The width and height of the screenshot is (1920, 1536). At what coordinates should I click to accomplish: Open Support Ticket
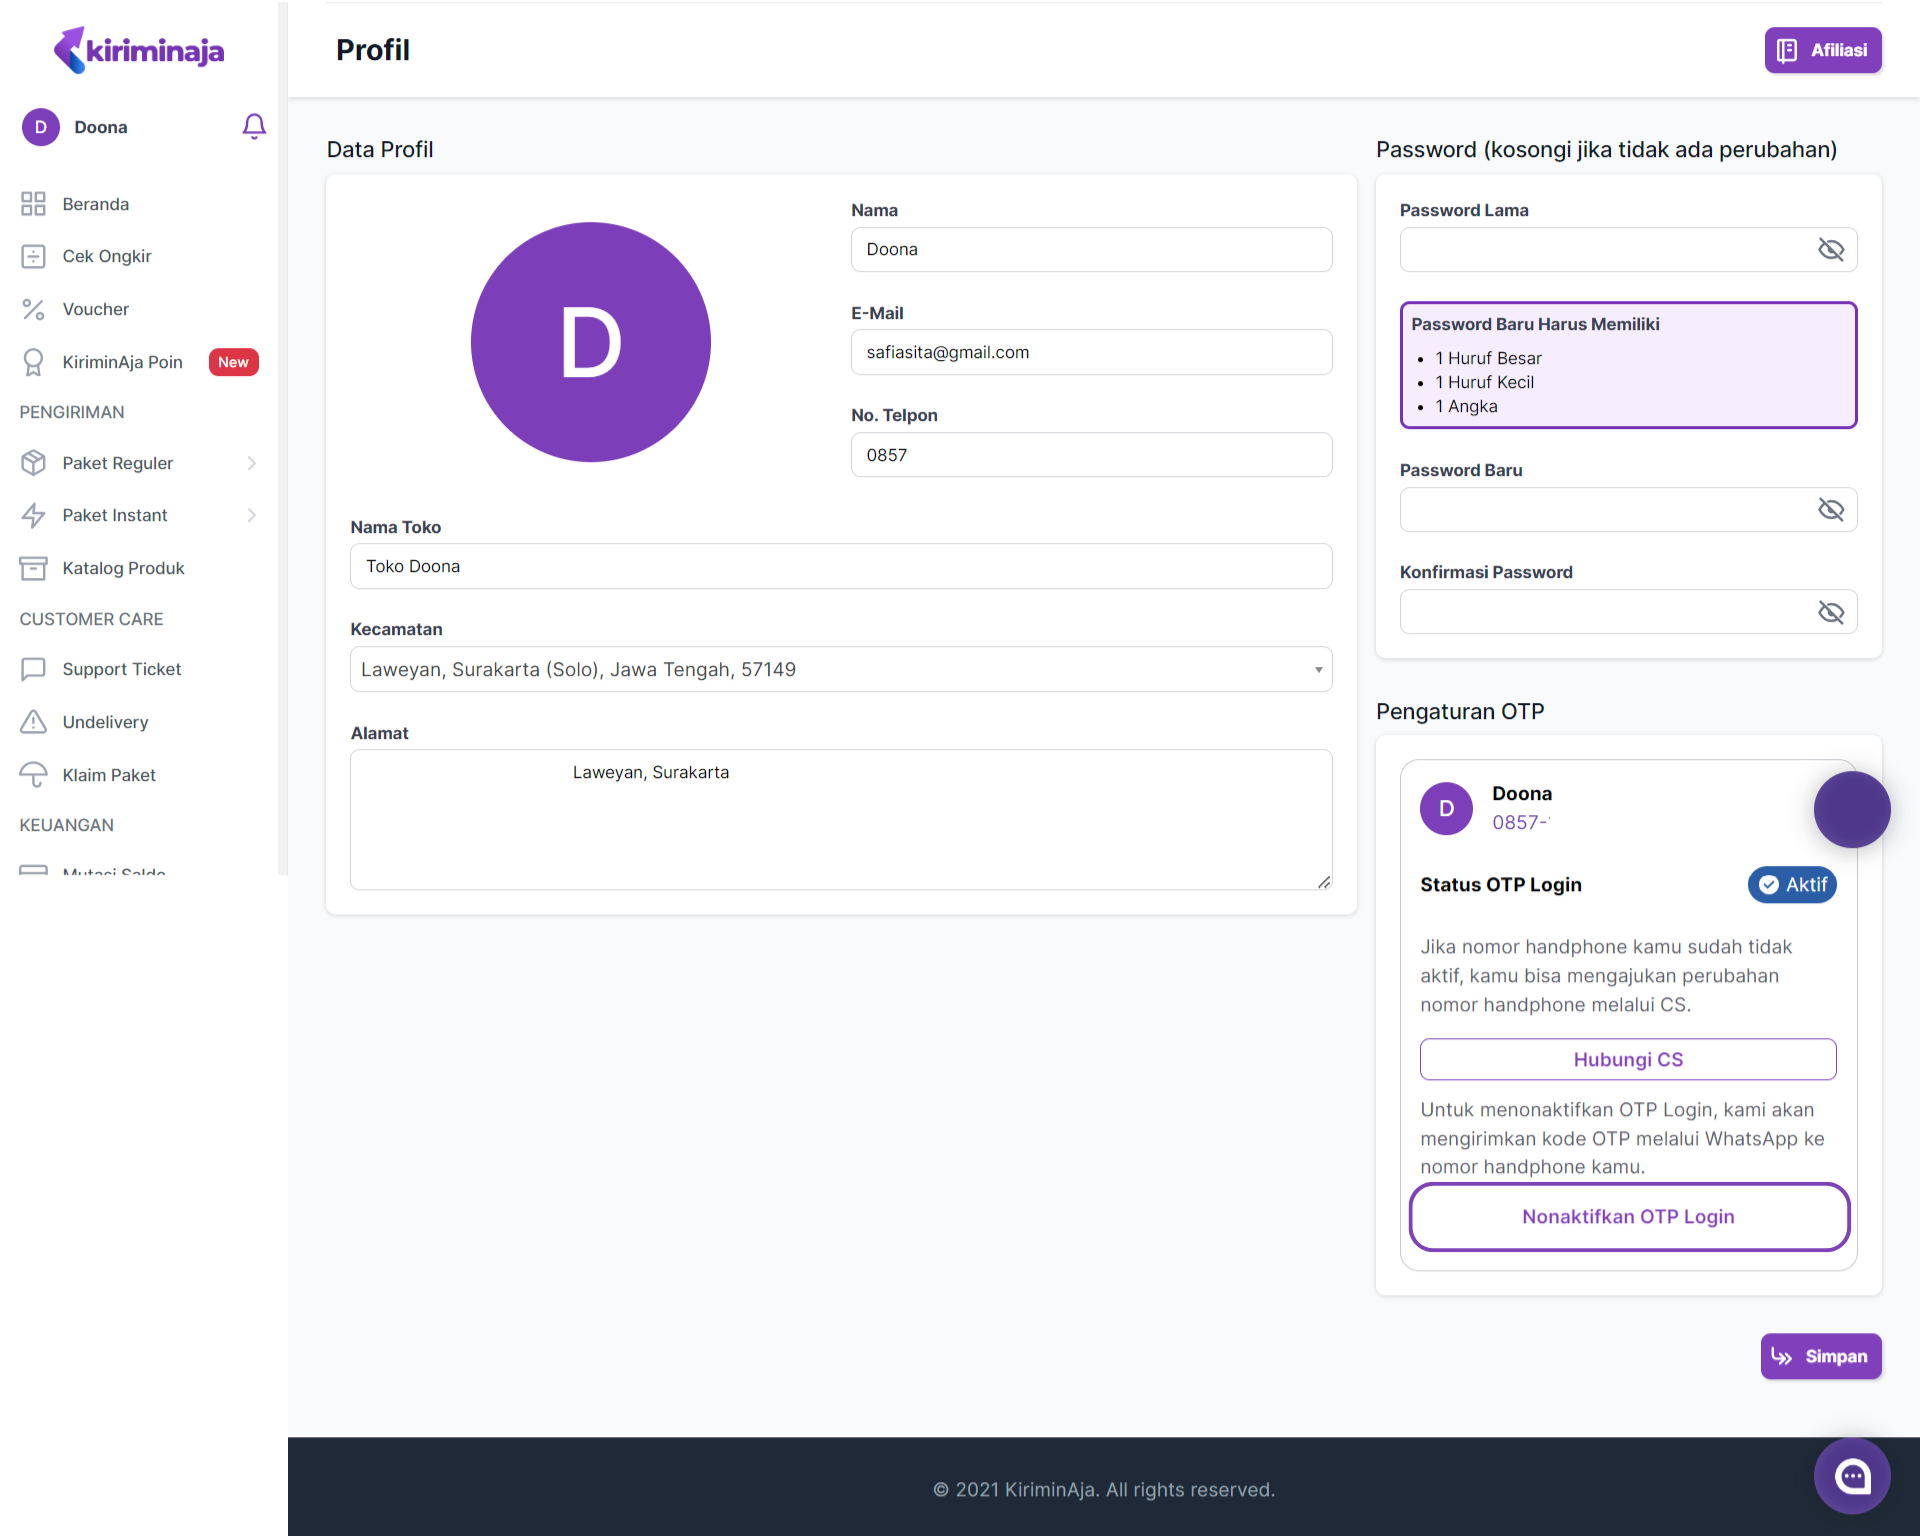pyautogui.click(x=122, y=669)
